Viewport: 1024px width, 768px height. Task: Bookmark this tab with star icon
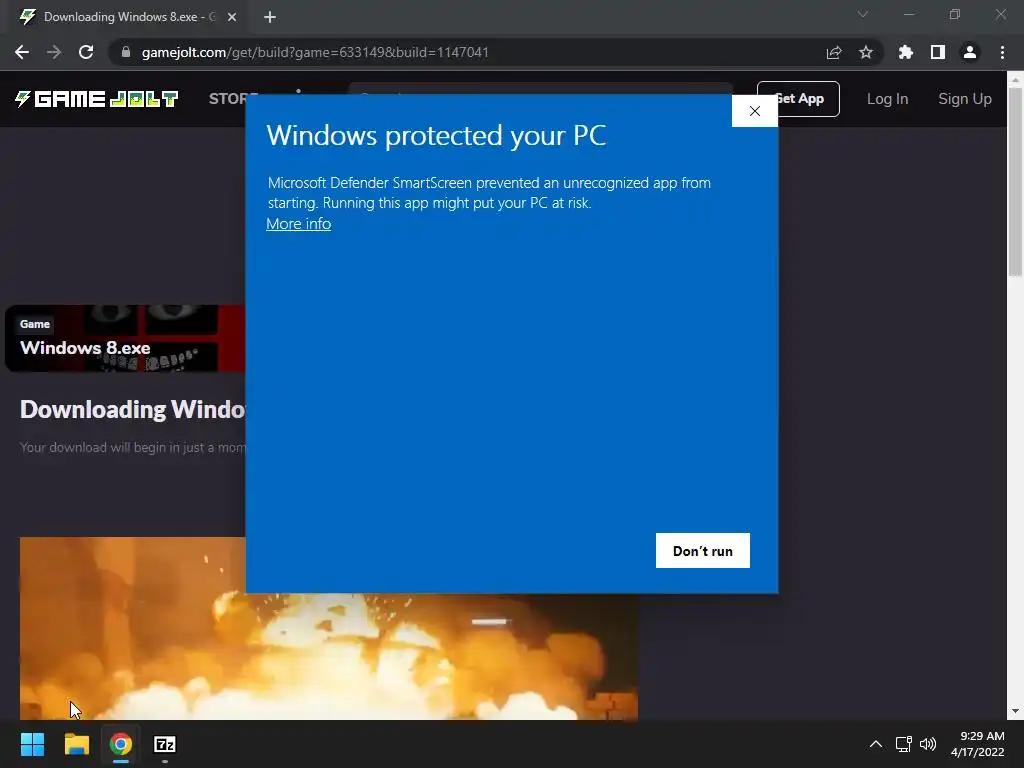coord(866,52)
